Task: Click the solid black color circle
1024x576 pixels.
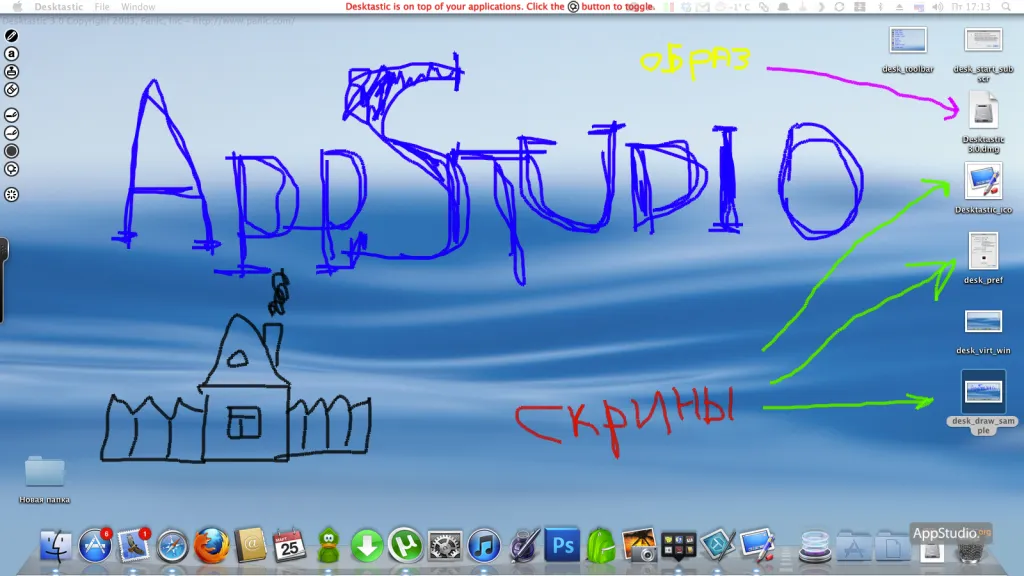Action: [11, 151]
